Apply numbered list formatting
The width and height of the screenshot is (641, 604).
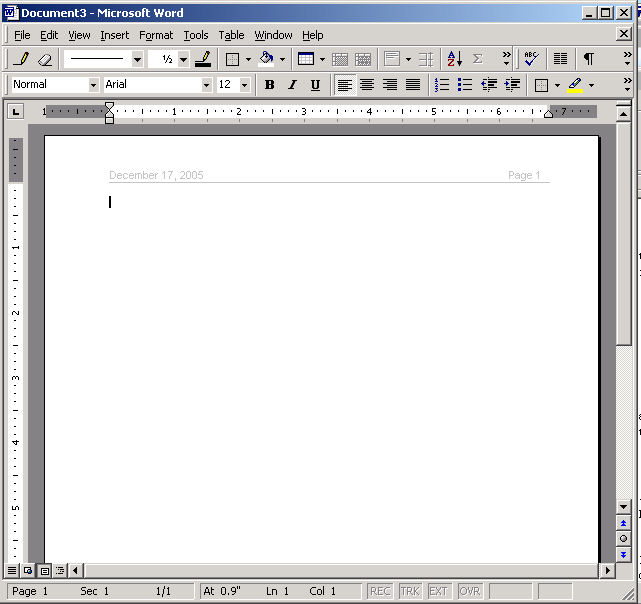click(x=442, y=85)
